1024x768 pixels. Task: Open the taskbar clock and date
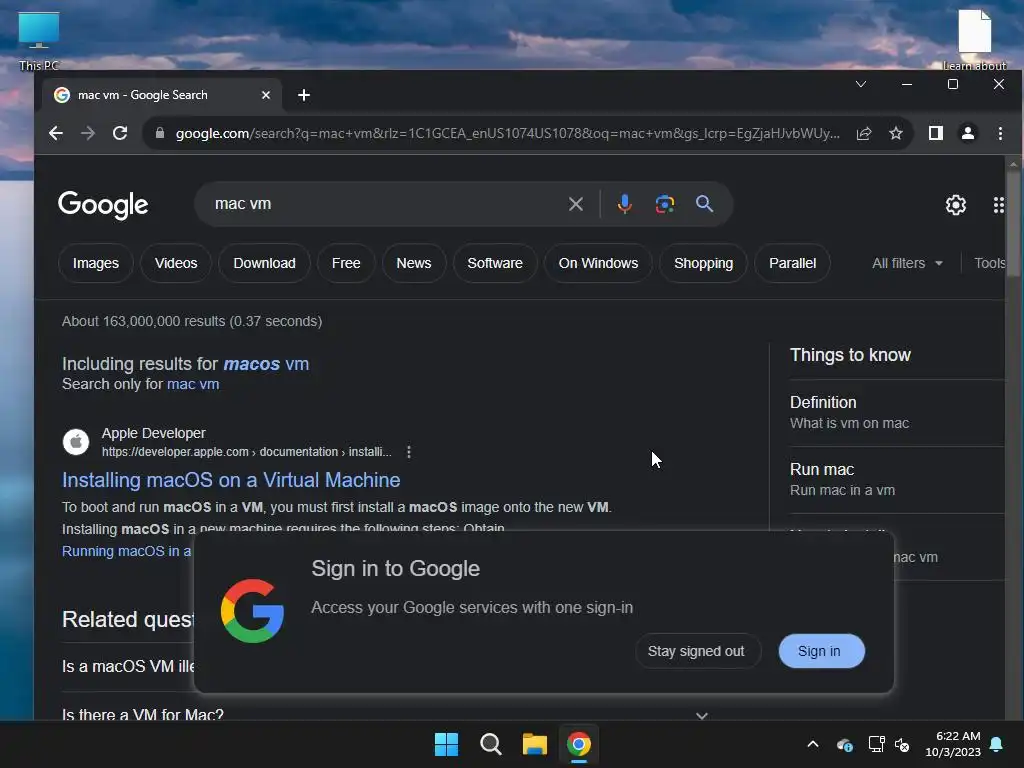click(953, 744)
